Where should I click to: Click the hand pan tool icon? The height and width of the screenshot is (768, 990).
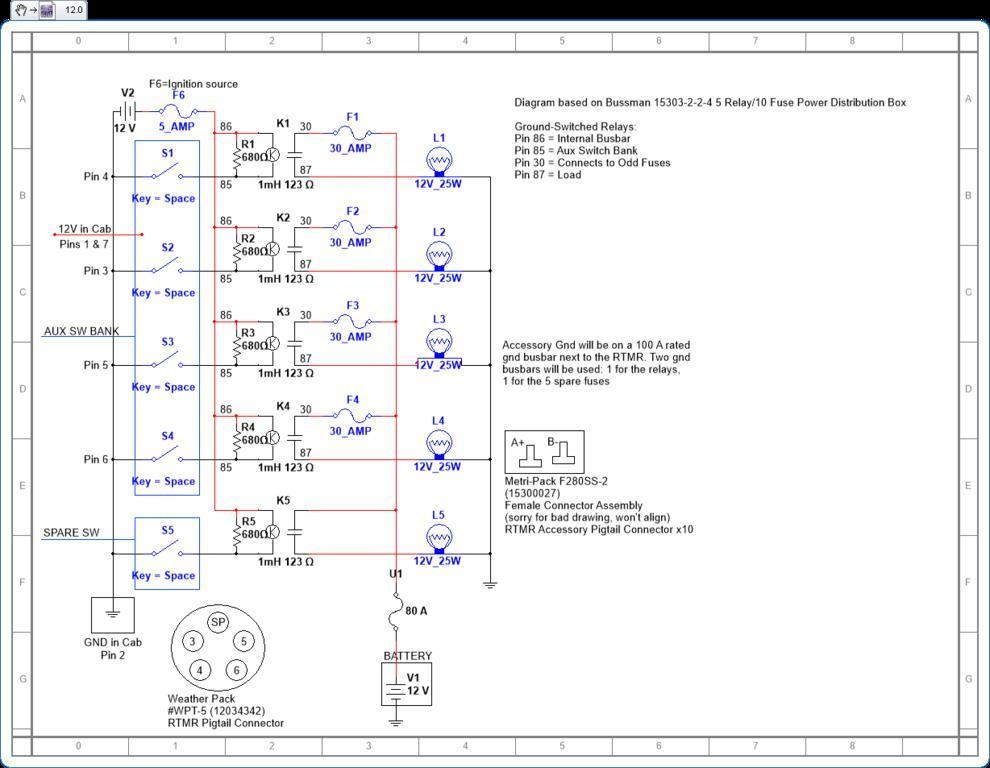[21, 9]
